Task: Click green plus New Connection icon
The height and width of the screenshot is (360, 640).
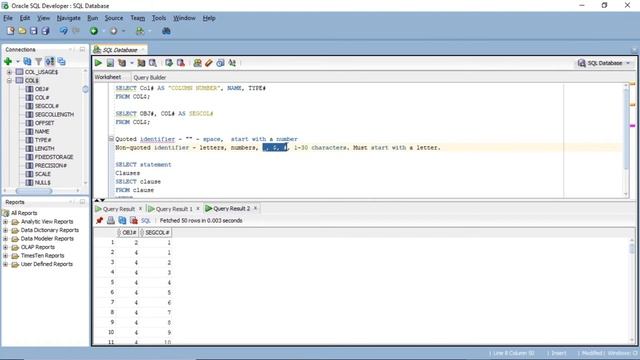Action: 8,62
